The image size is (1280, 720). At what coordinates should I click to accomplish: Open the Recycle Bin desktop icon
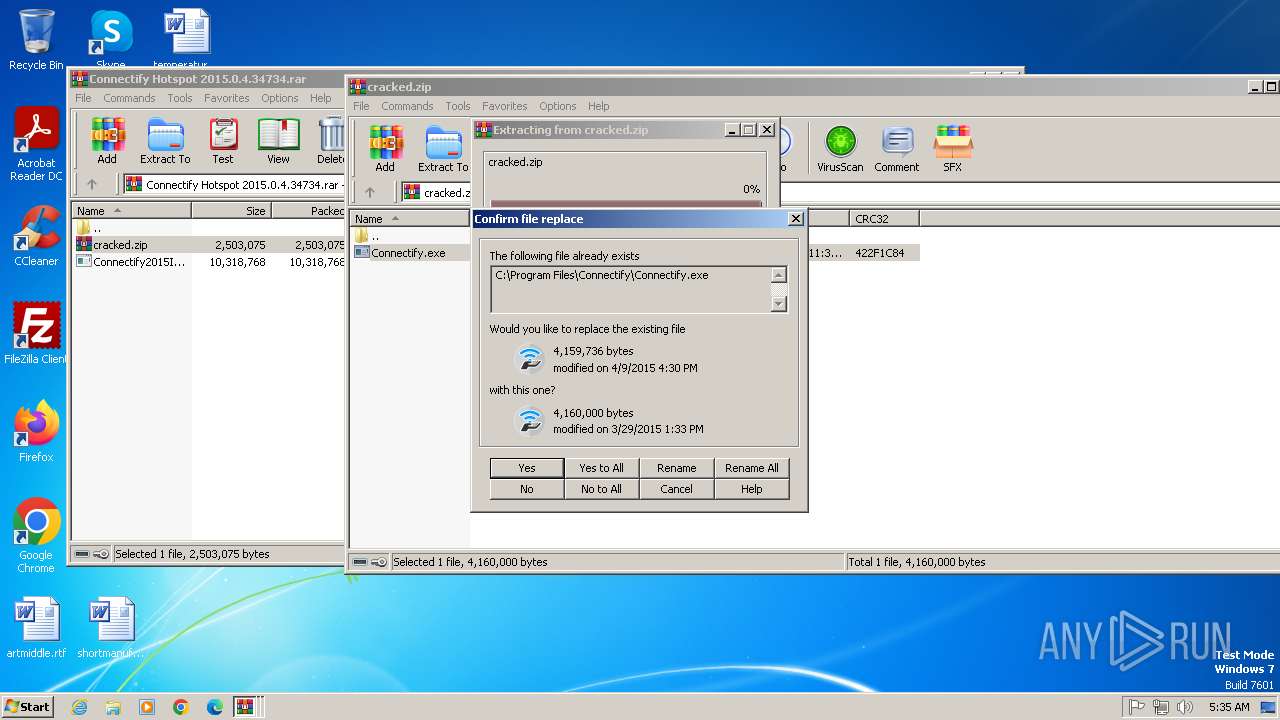[36, 40]
